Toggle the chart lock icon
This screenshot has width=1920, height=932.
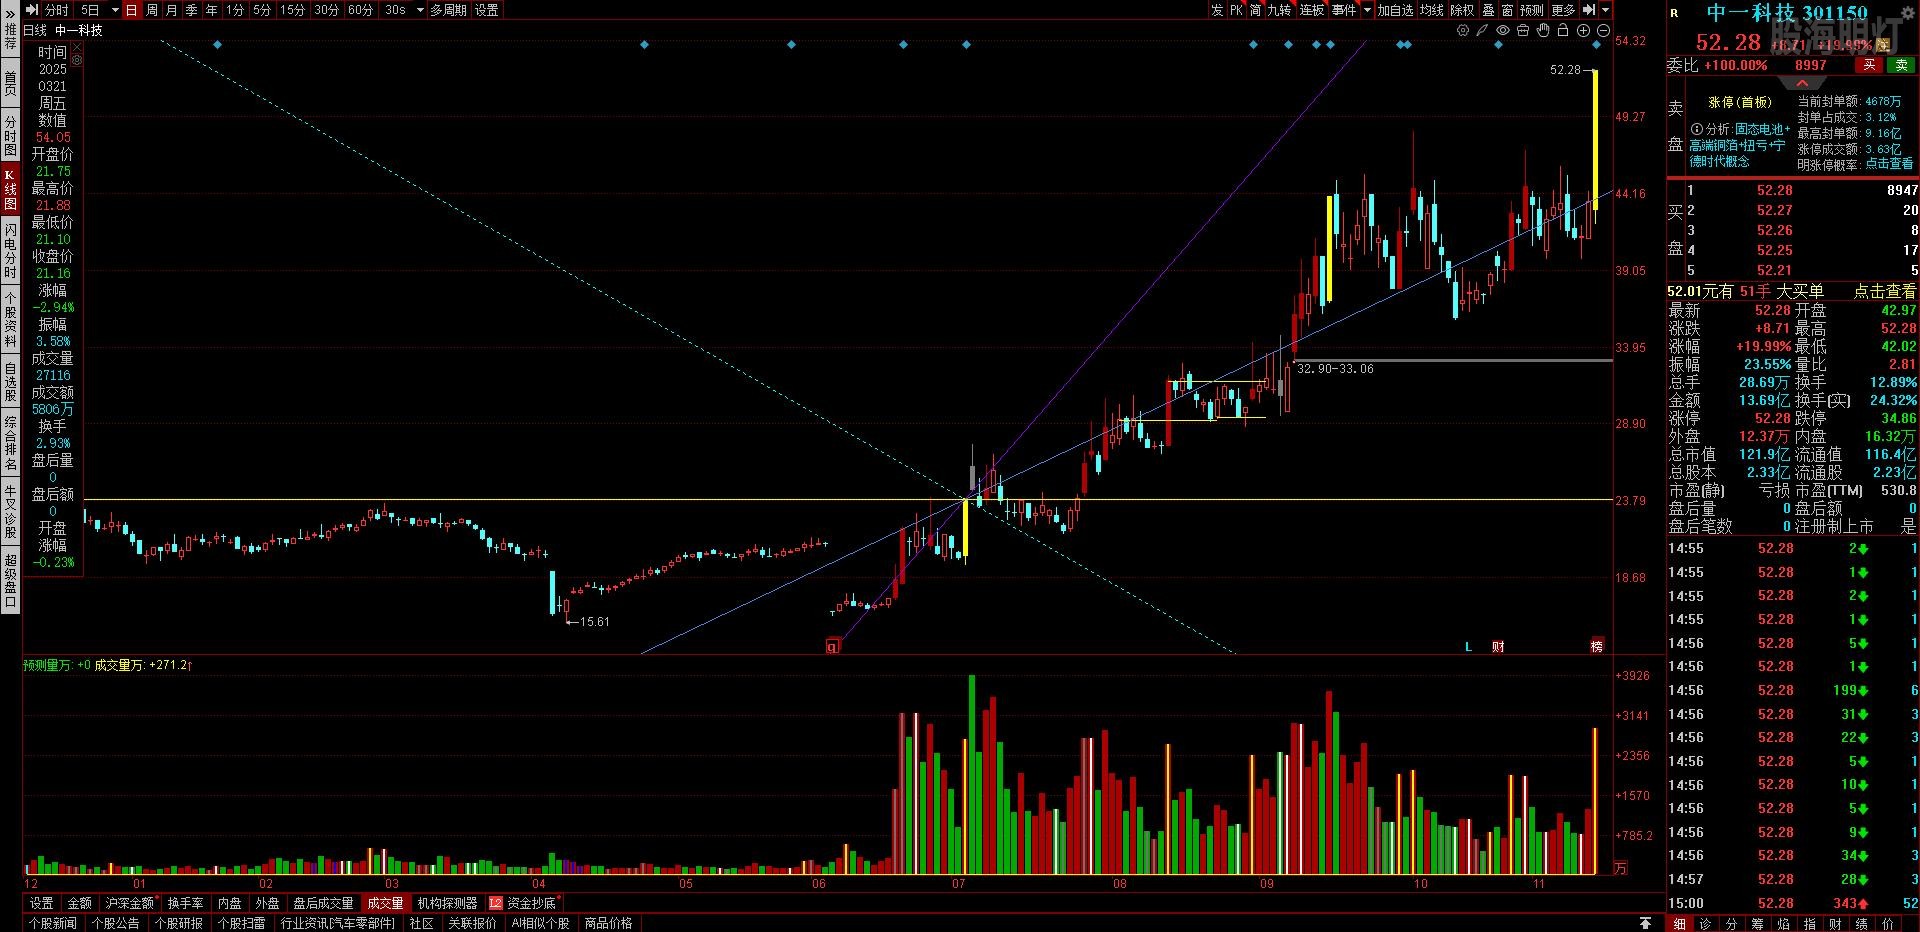[1563, 31]
